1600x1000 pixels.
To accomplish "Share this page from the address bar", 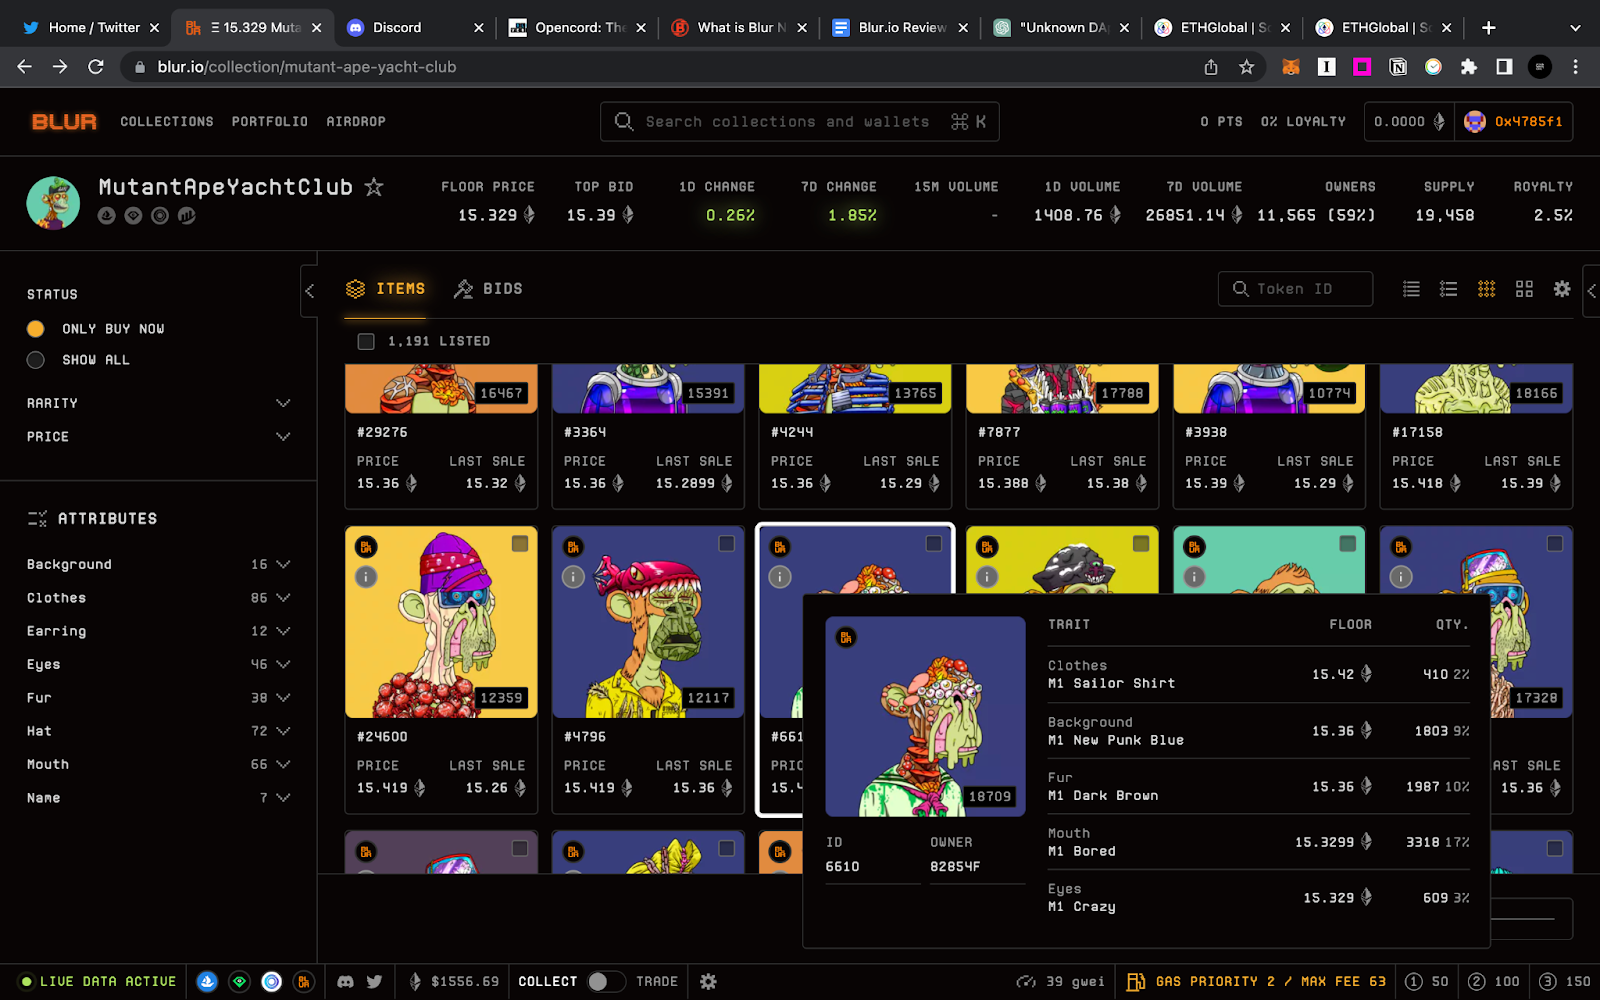I will pyautogui.click(x=1211, y=67).
